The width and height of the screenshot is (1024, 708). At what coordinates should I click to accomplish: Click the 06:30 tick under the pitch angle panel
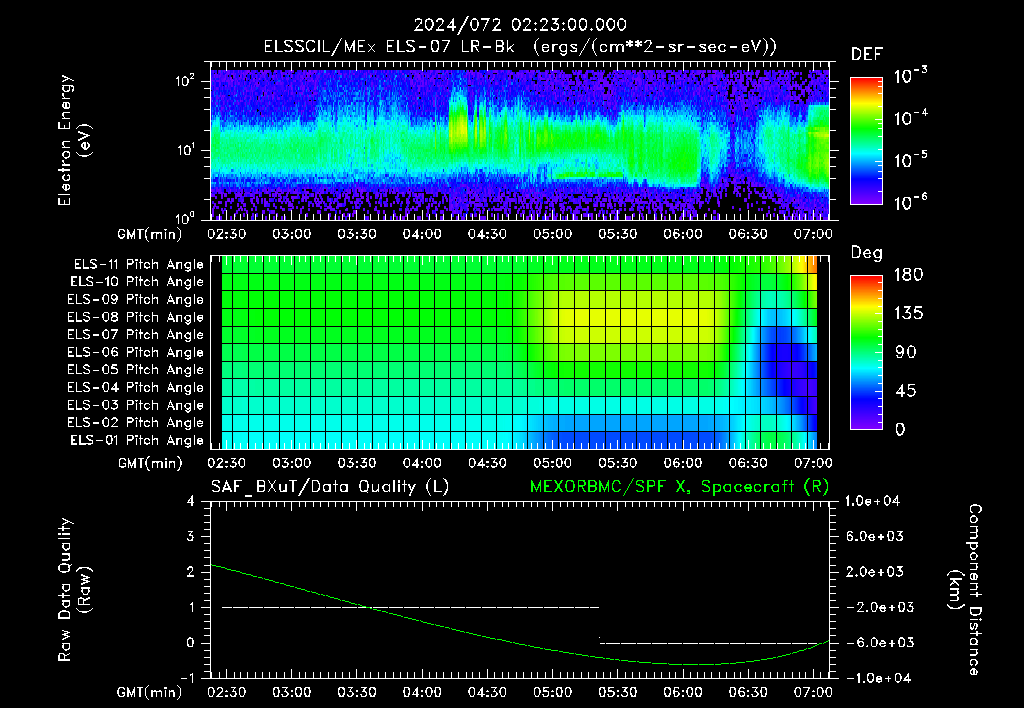pyautogui.click(x=748, y=463)
